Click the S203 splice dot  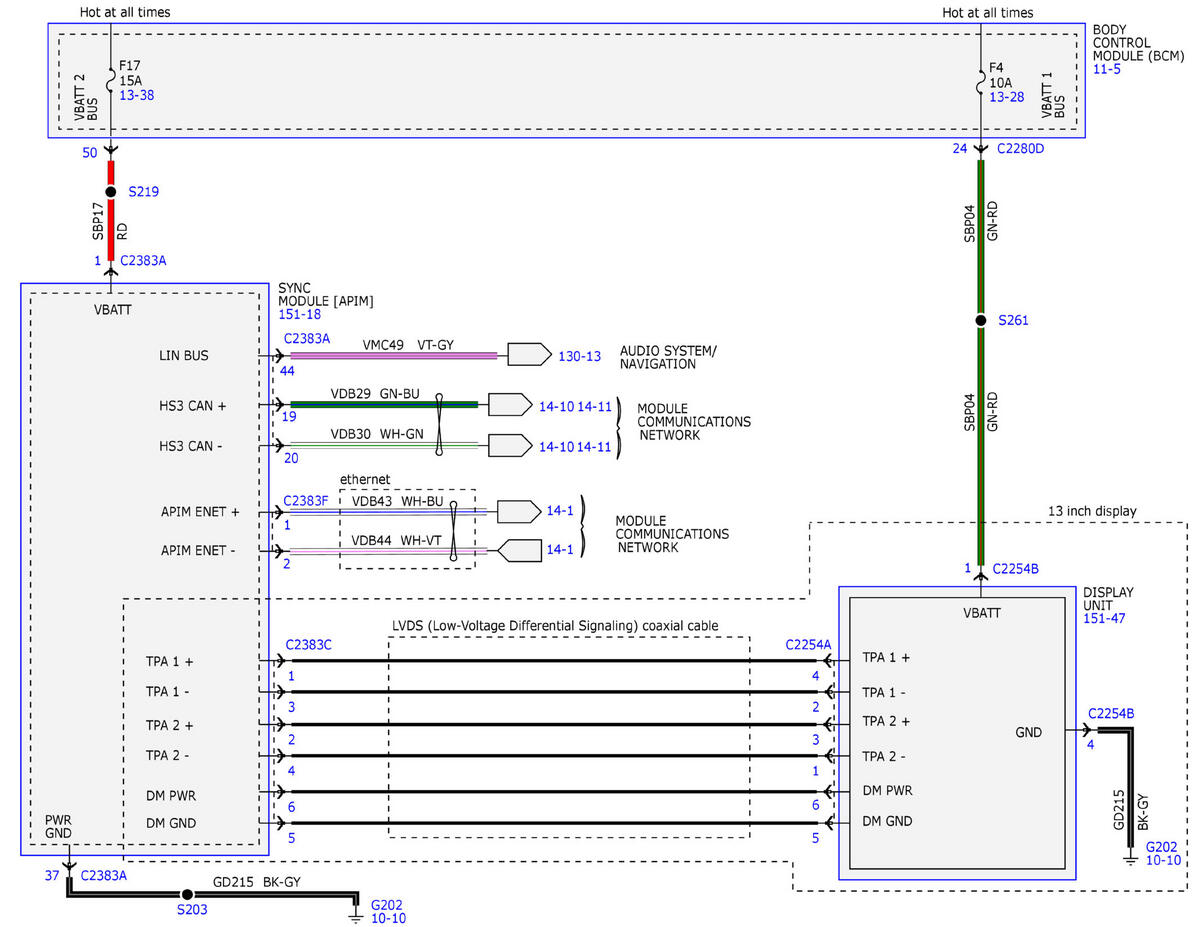(186, 894)
